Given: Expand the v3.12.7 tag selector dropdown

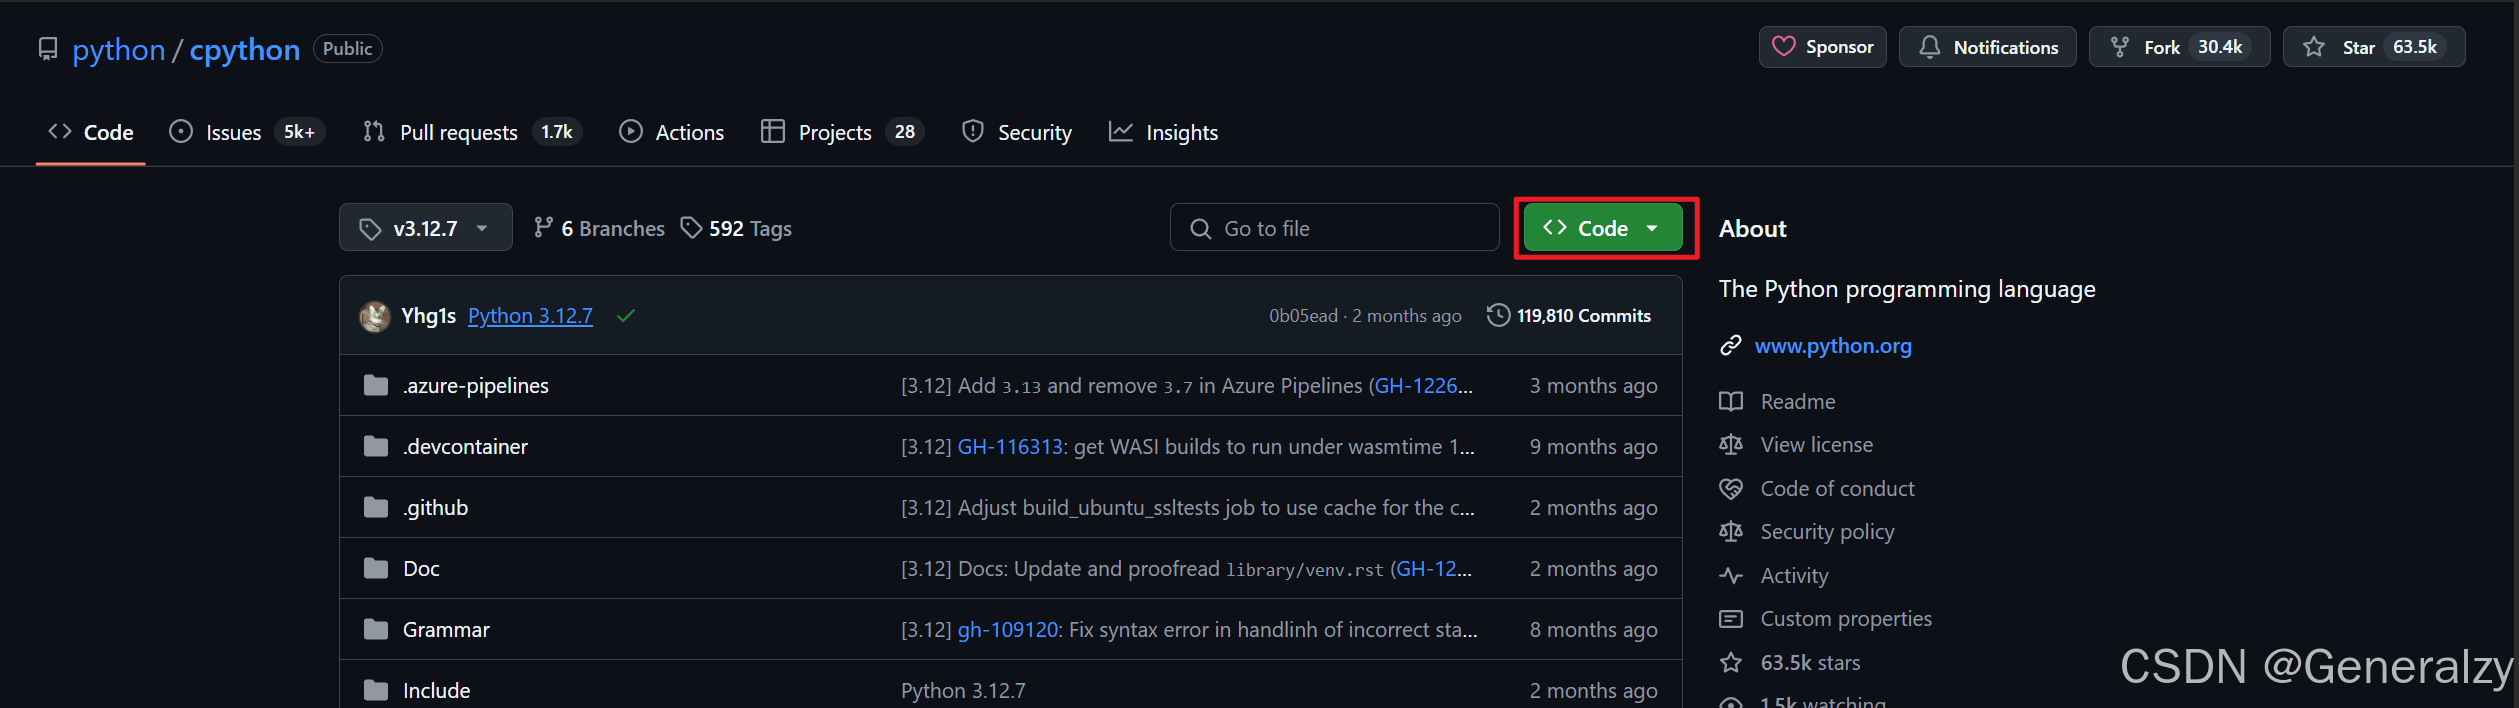Looking at the screenshot, I should (425, 228).
